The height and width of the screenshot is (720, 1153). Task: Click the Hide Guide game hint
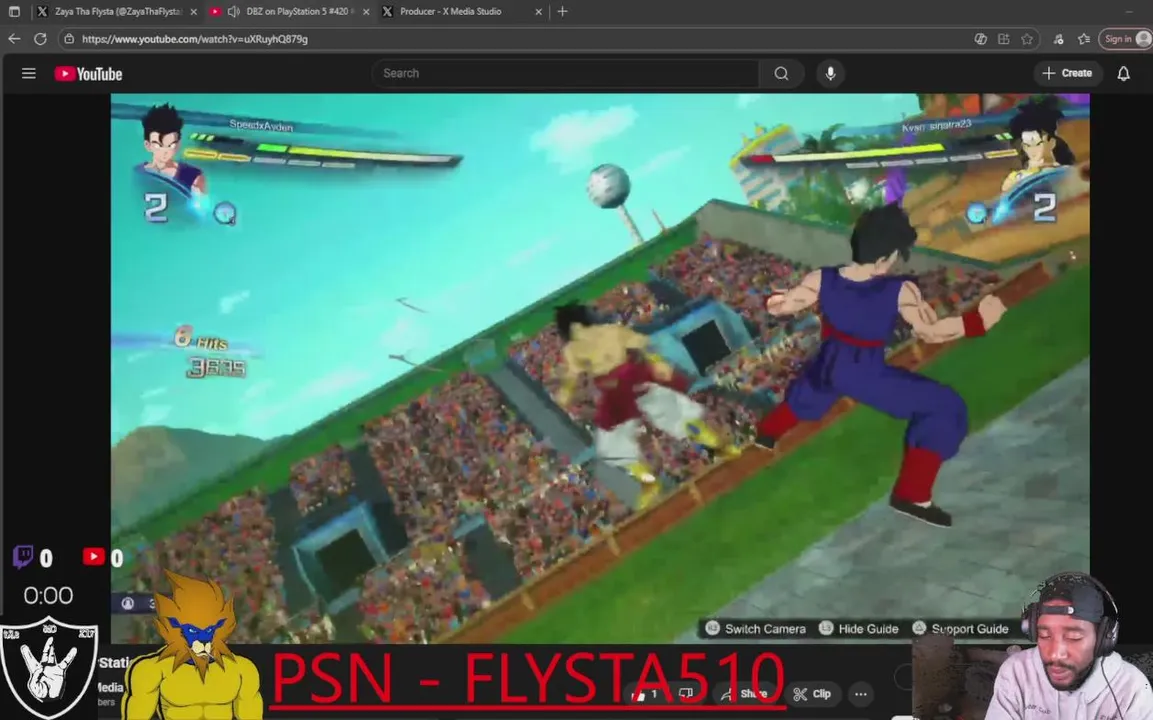pyautogui.click(x=859, y=629)
